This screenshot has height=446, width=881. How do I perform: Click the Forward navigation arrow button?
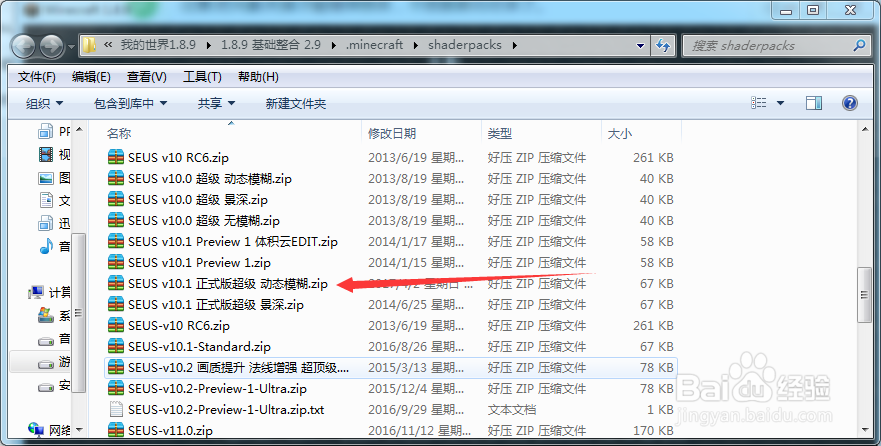[x=52, y=46]
